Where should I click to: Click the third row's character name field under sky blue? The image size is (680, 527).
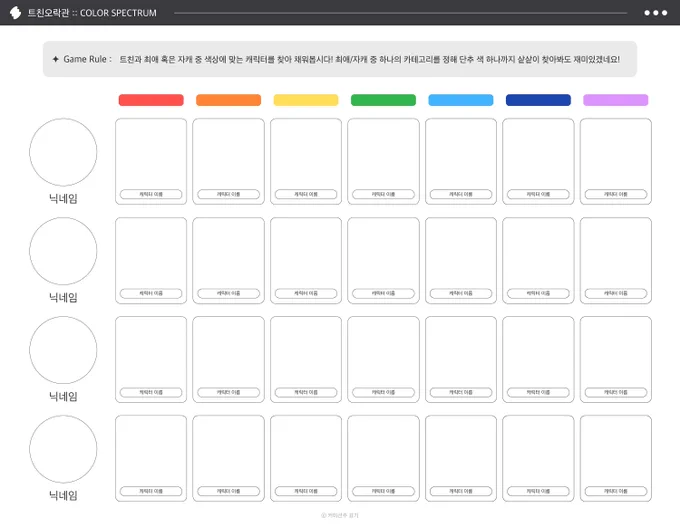click(461, 392)
